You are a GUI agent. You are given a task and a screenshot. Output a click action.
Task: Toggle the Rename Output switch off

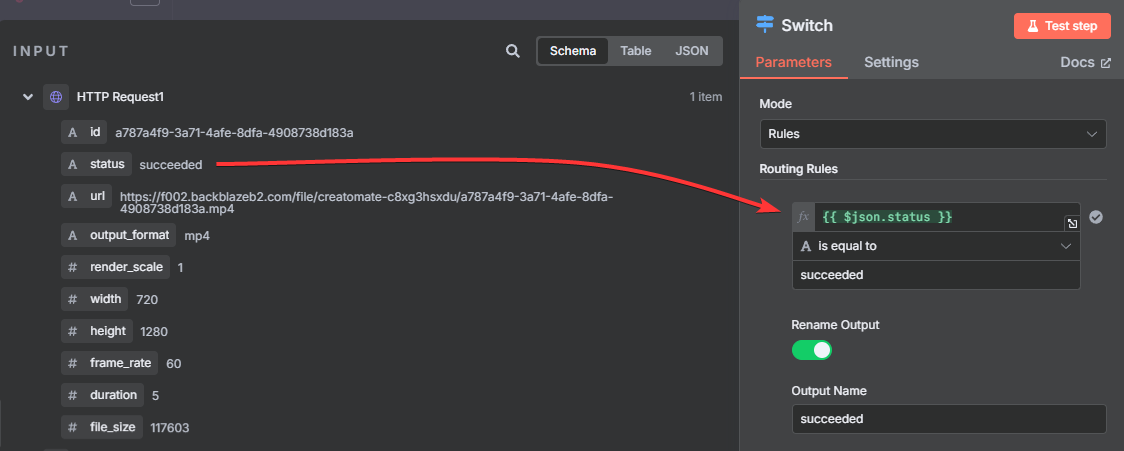pyautogui.click(x=812, y=350)
